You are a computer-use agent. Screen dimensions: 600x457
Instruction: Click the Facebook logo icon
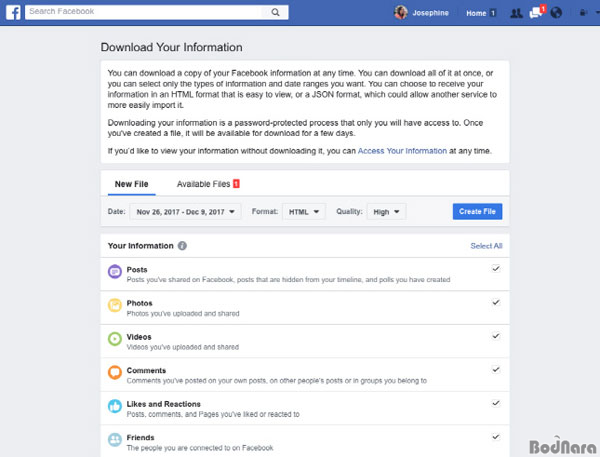[13, 13]
